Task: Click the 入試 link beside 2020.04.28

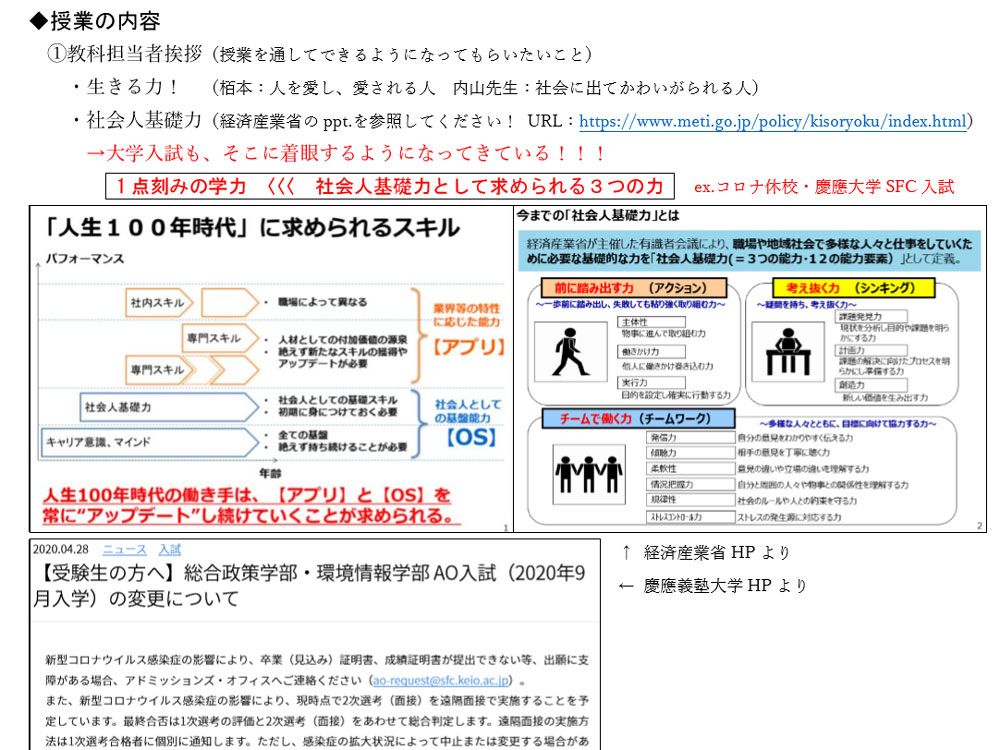Action: (x=170, y=550)
